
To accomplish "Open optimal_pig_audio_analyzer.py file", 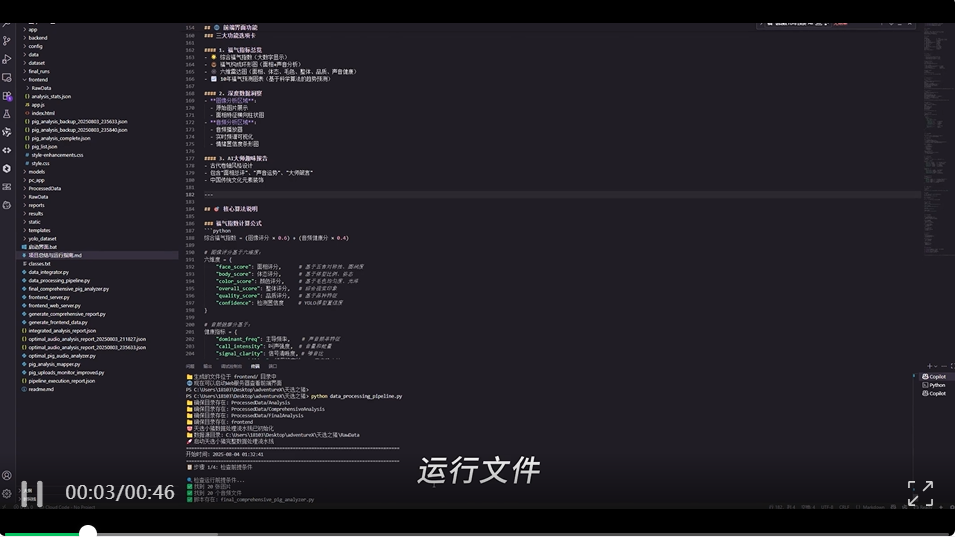I will coord(62,356).
